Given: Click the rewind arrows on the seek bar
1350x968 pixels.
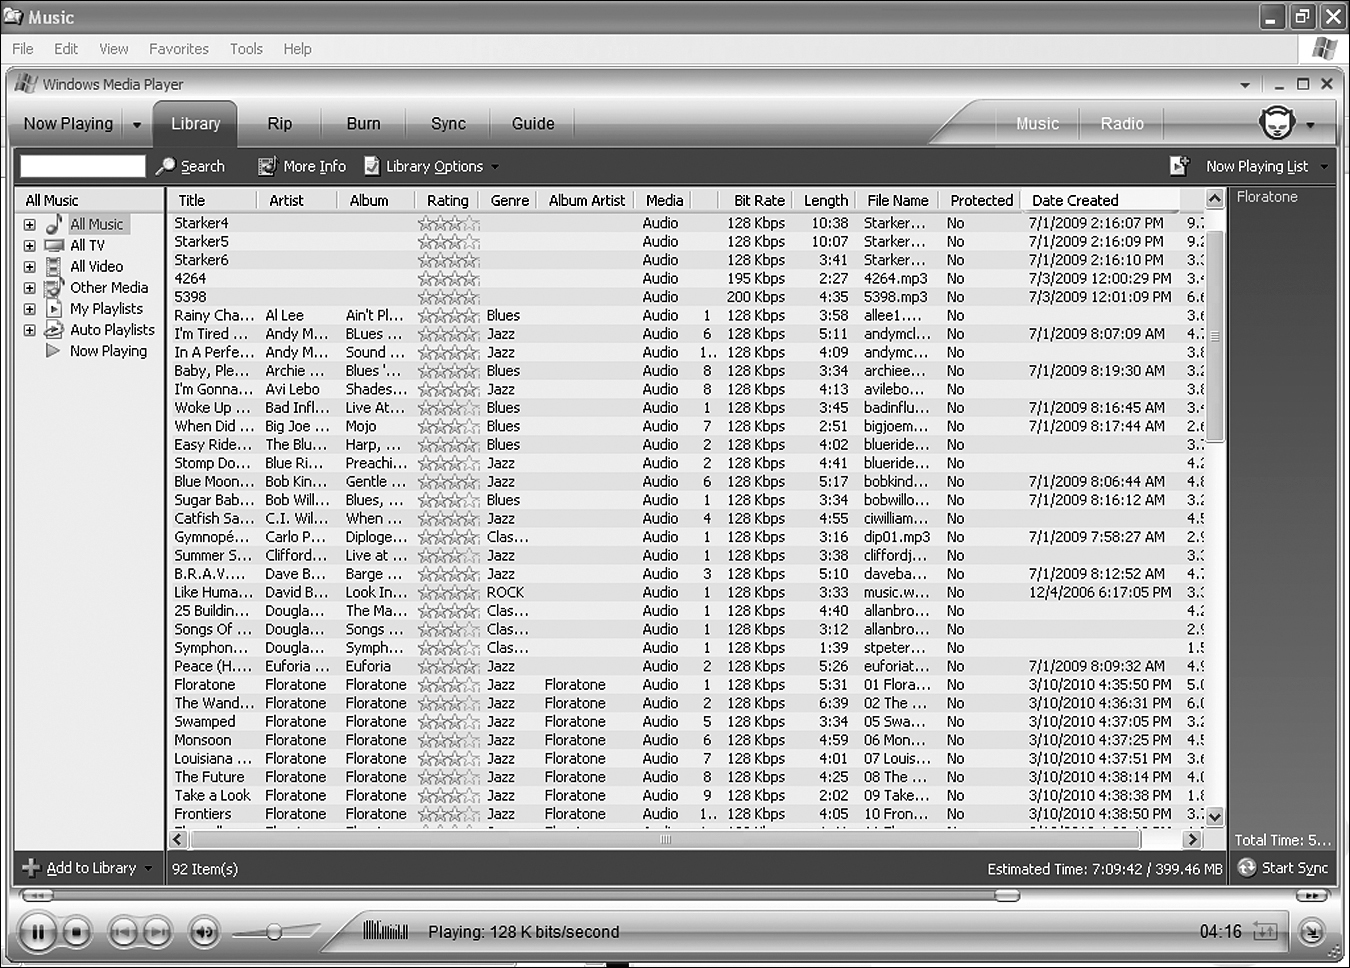Looking at the screenshot, I should (37, 896).
